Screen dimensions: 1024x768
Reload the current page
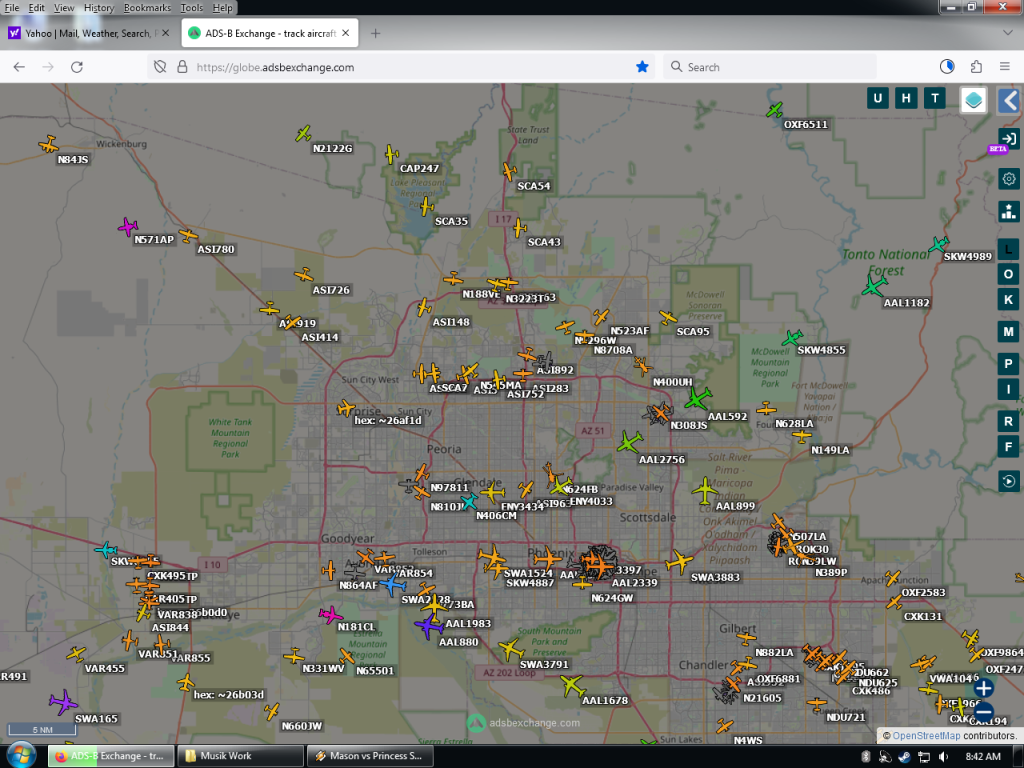tap(76, 67)
